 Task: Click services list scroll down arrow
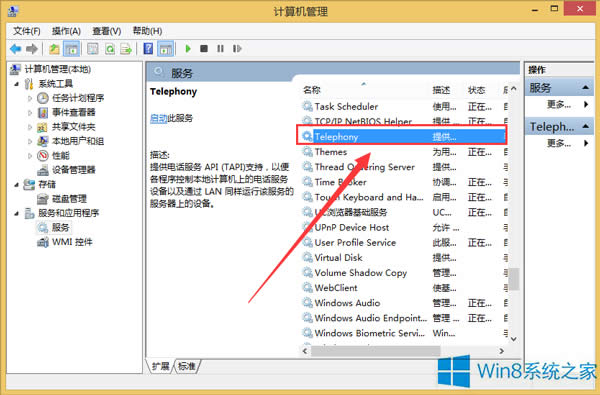(514, 339)
